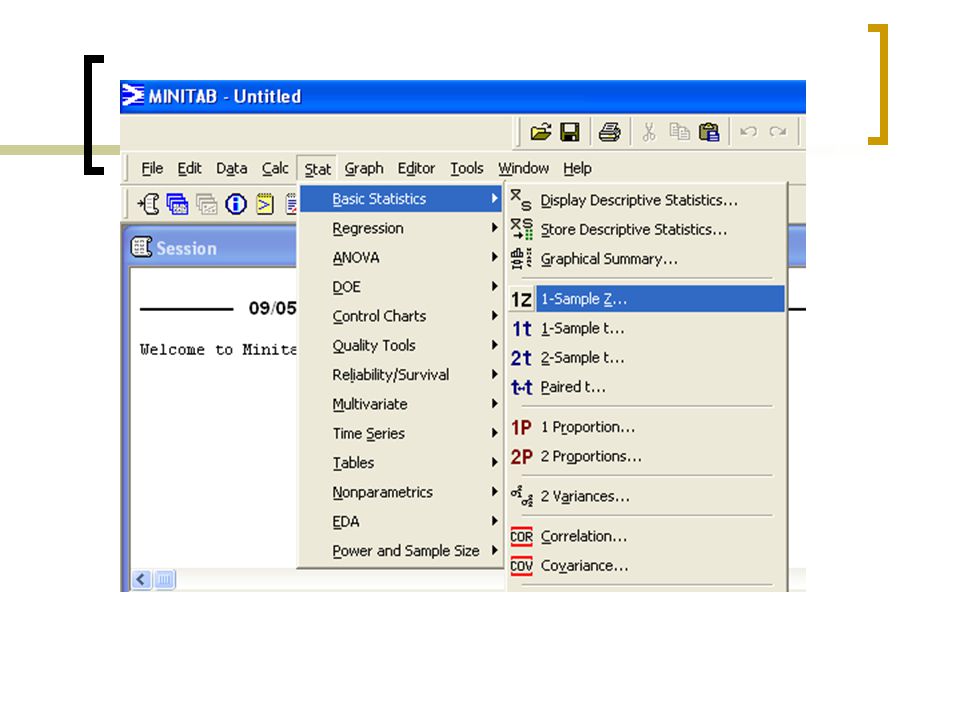960x720 pixels.
Task: Click the Session window scroll-with-arrow toolbar icon
Action: (148, 204)
